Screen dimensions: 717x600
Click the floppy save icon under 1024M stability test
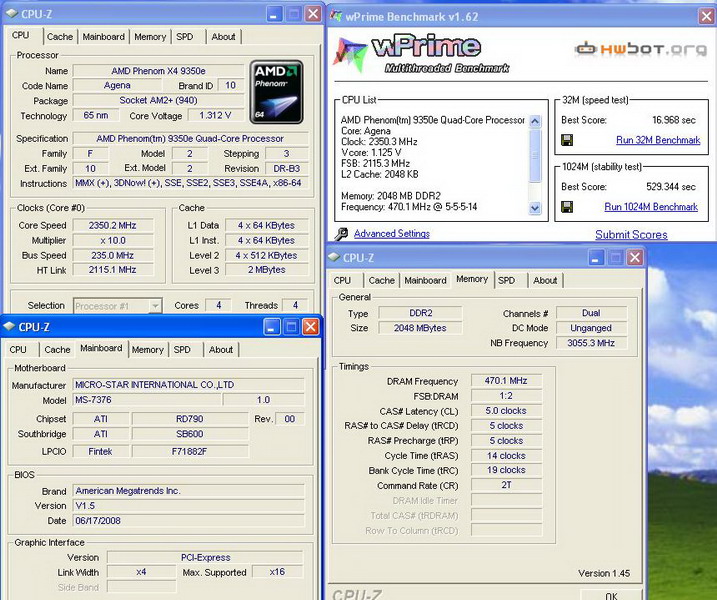[x=567, y=207]
